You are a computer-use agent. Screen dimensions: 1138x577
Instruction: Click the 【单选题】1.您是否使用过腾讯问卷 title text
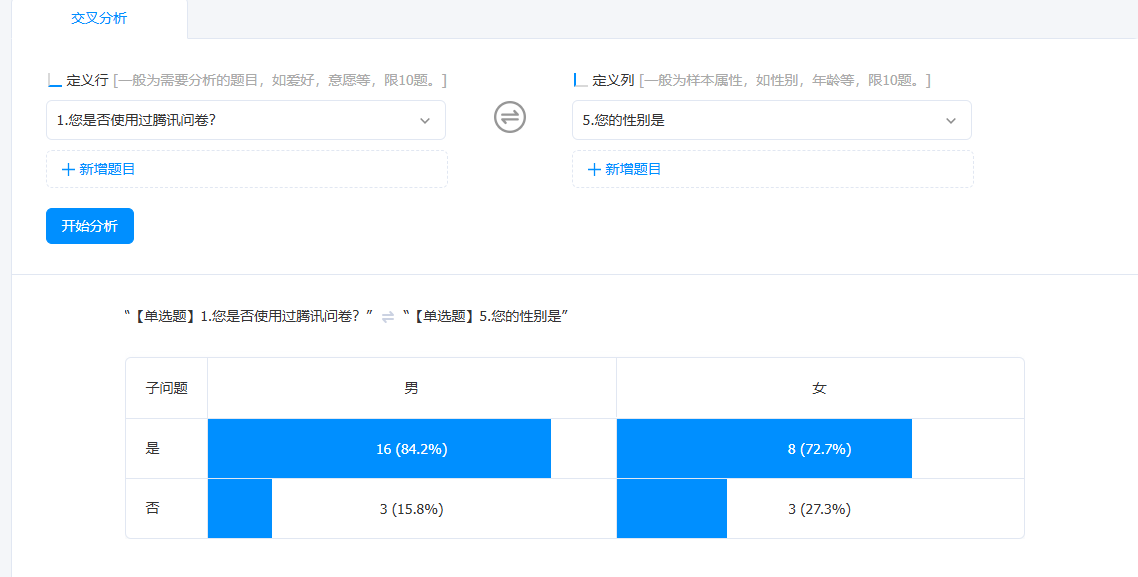(249, 316)
